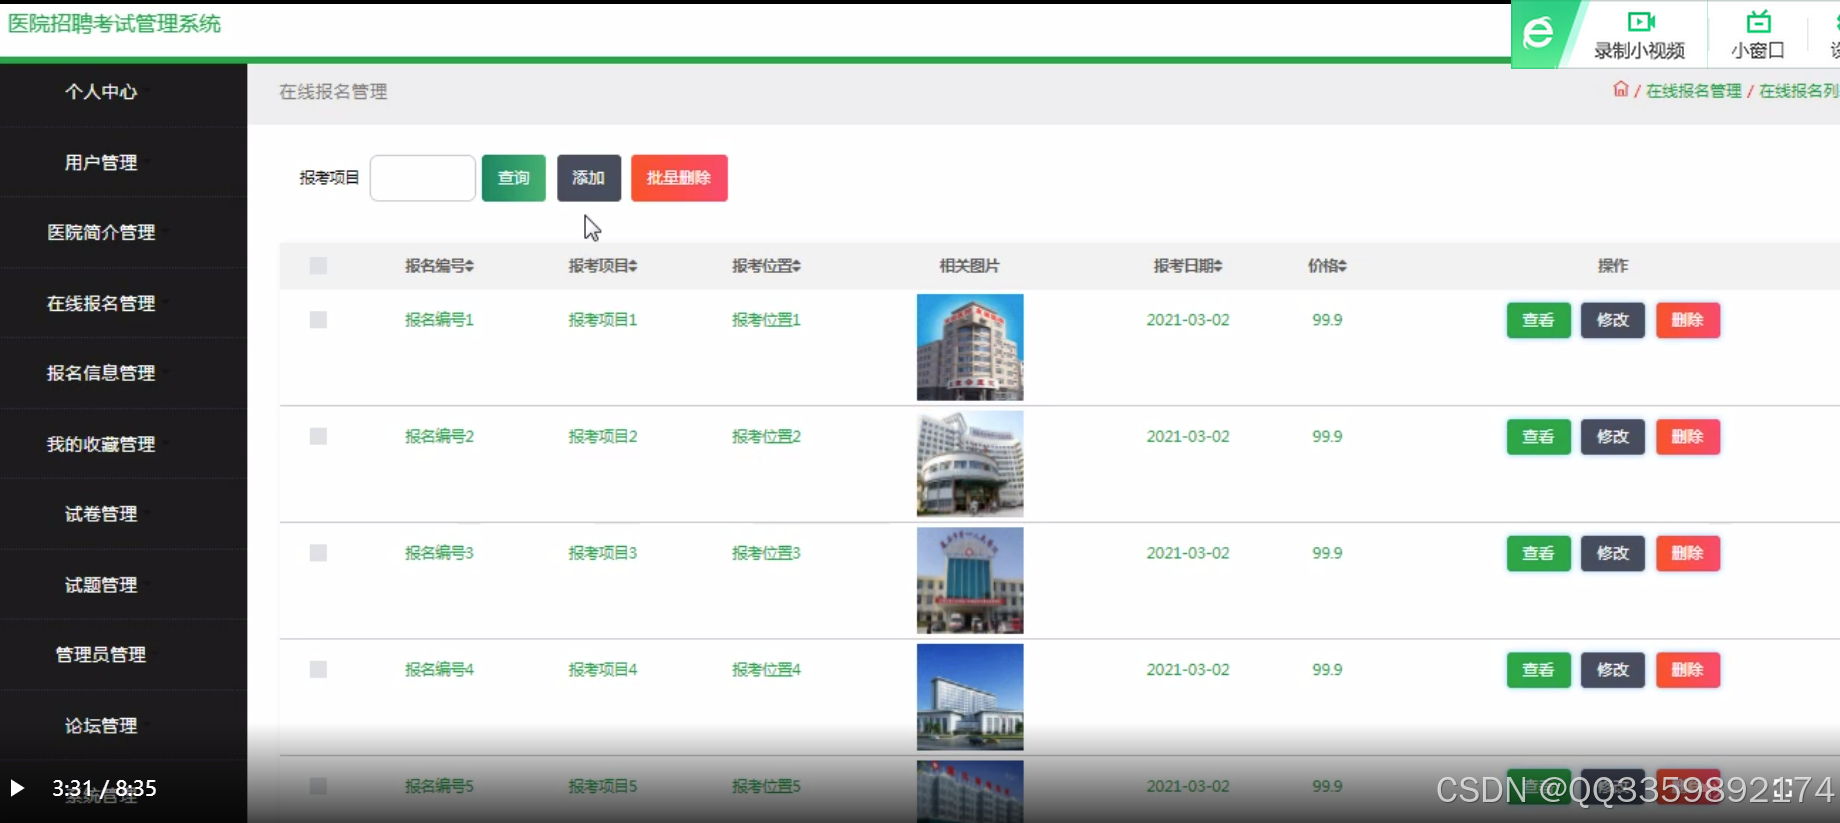This screenshot has height=823, width=1840.
Task: Click 修改 for 报名编号1 row
Action: tap(1613, 320)
